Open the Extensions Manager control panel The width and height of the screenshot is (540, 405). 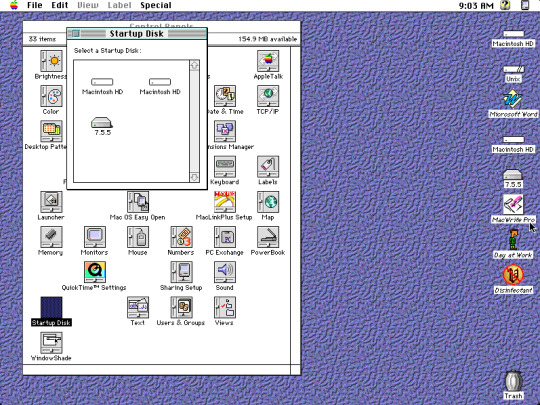pos(225,132)
